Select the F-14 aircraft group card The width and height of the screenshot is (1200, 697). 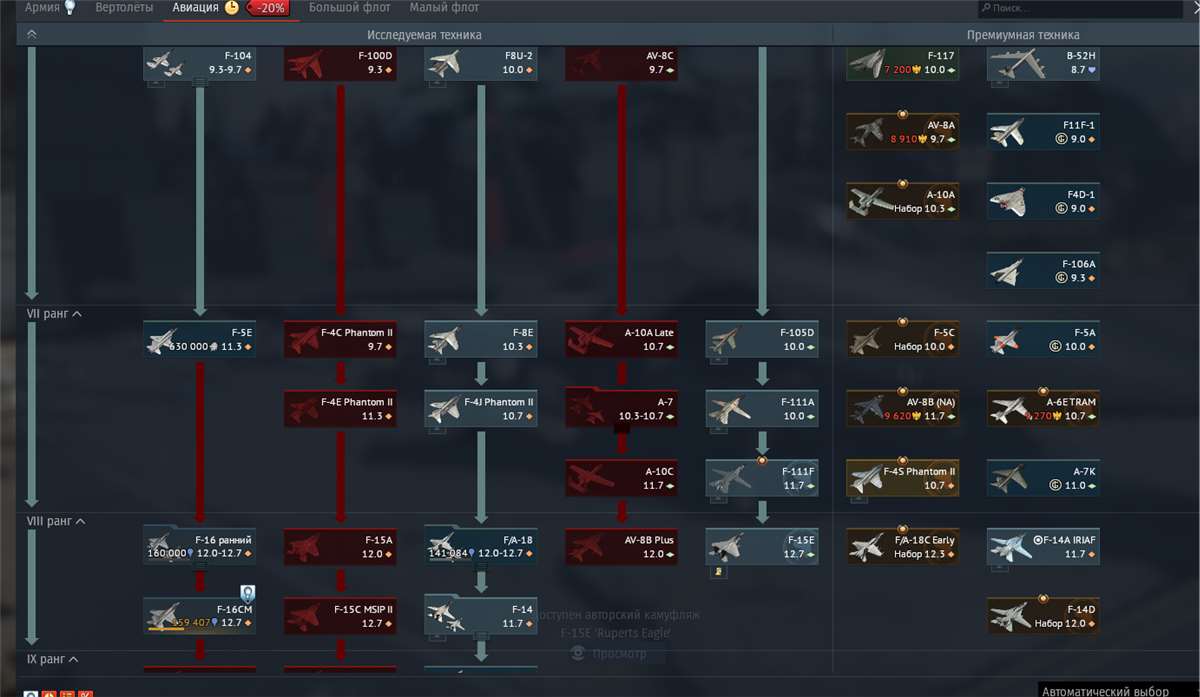(481, 615)
